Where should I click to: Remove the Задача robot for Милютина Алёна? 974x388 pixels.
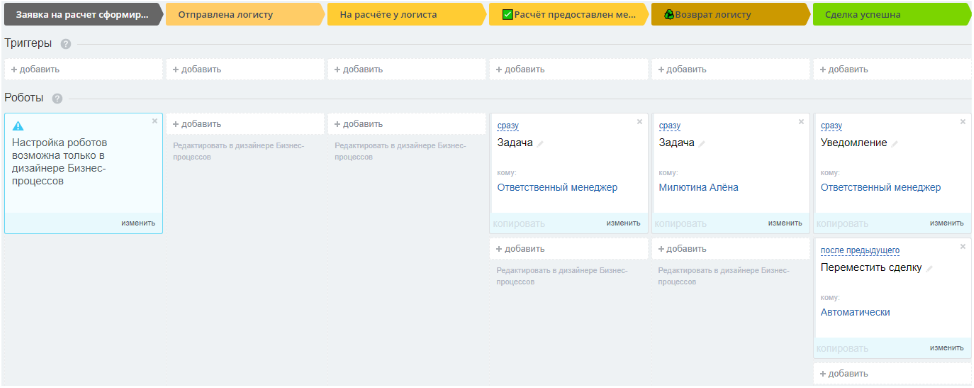point(801,122)
